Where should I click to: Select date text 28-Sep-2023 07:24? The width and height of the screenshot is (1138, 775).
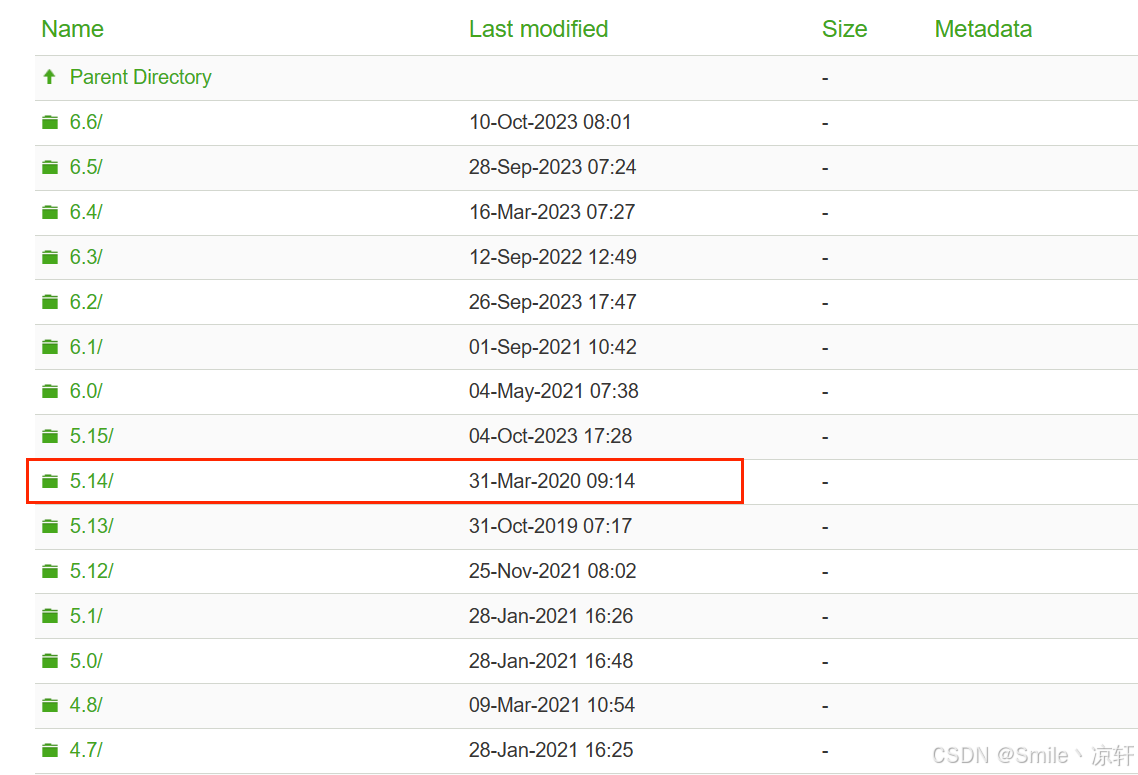[552, 167]
